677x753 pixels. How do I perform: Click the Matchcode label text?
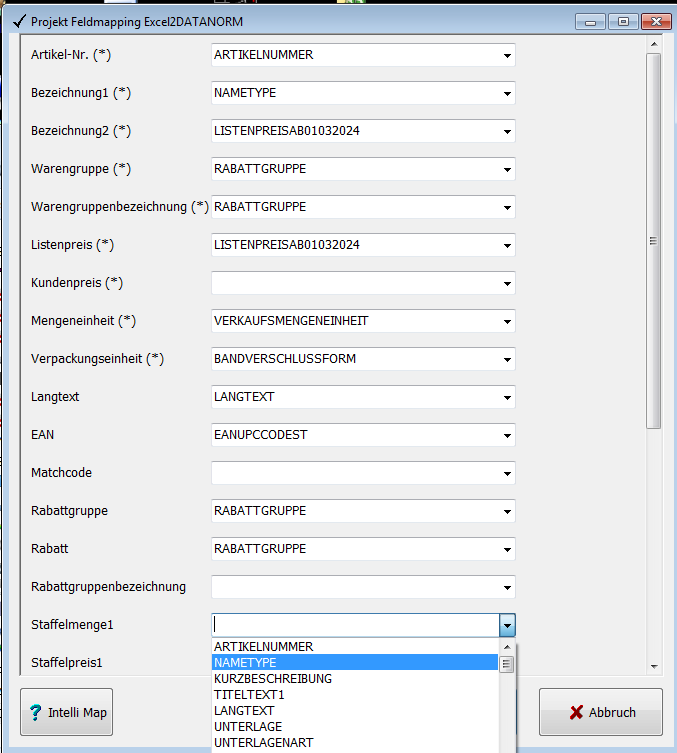click(61, 473)
